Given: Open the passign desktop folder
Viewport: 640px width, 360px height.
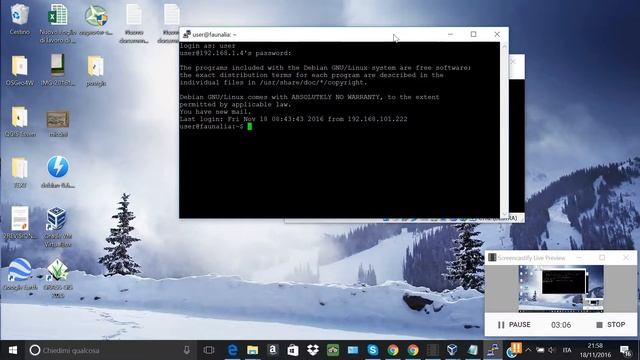Looking at the screenshot, I should (96, 66).
